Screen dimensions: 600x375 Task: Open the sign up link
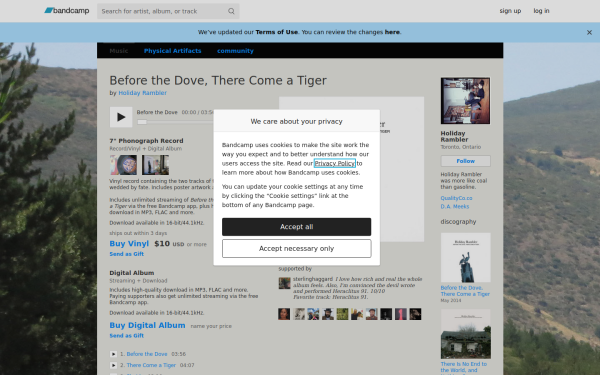510,11
